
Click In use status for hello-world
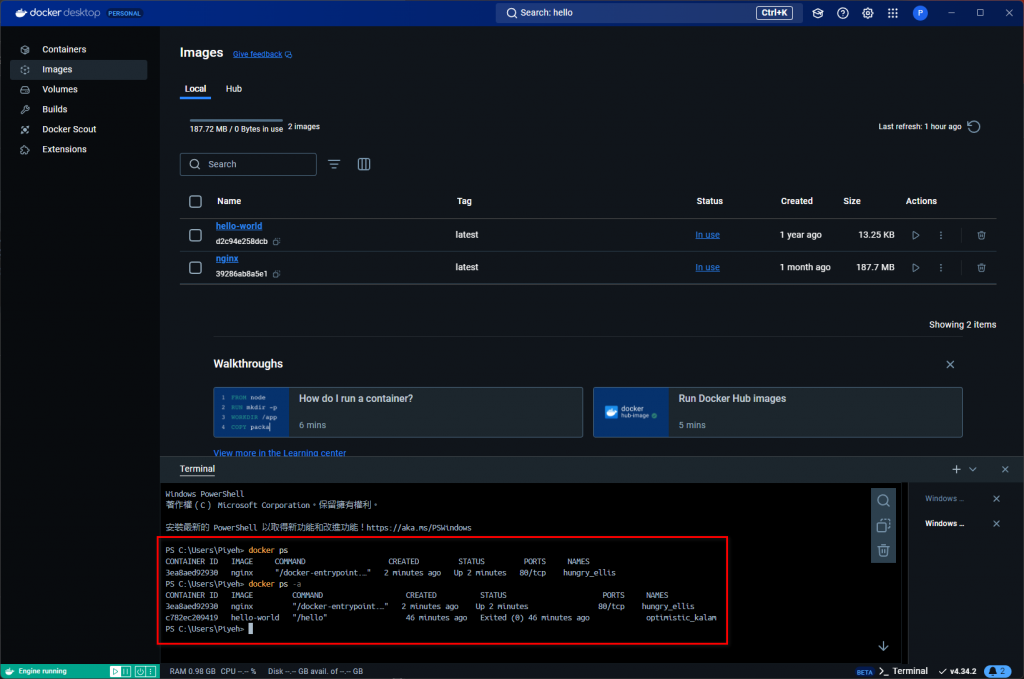pos(707,235)
